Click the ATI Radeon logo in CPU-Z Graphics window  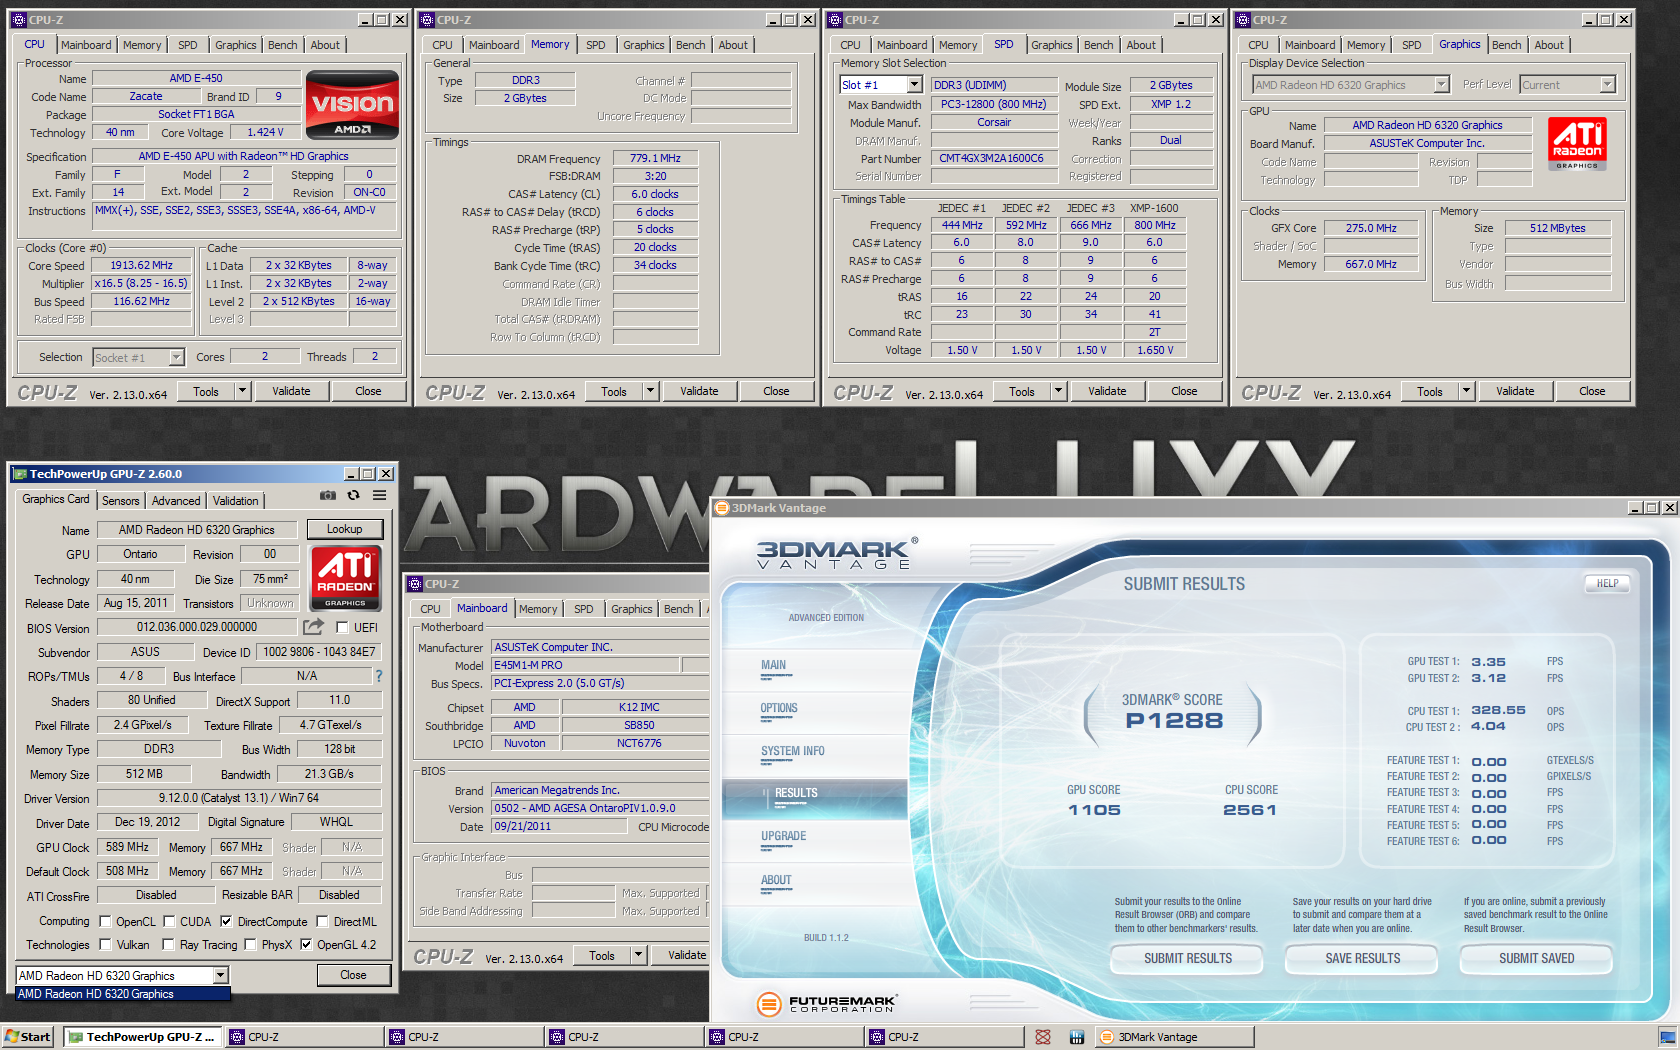pos(1577,143)
